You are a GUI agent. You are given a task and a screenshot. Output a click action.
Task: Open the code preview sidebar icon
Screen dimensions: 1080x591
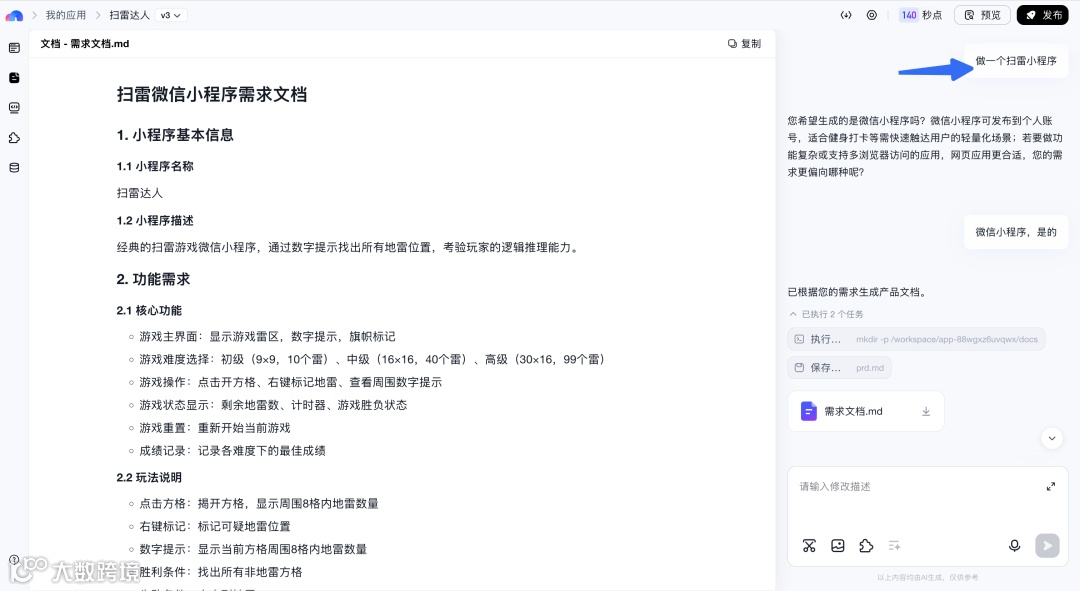(14, 107)
